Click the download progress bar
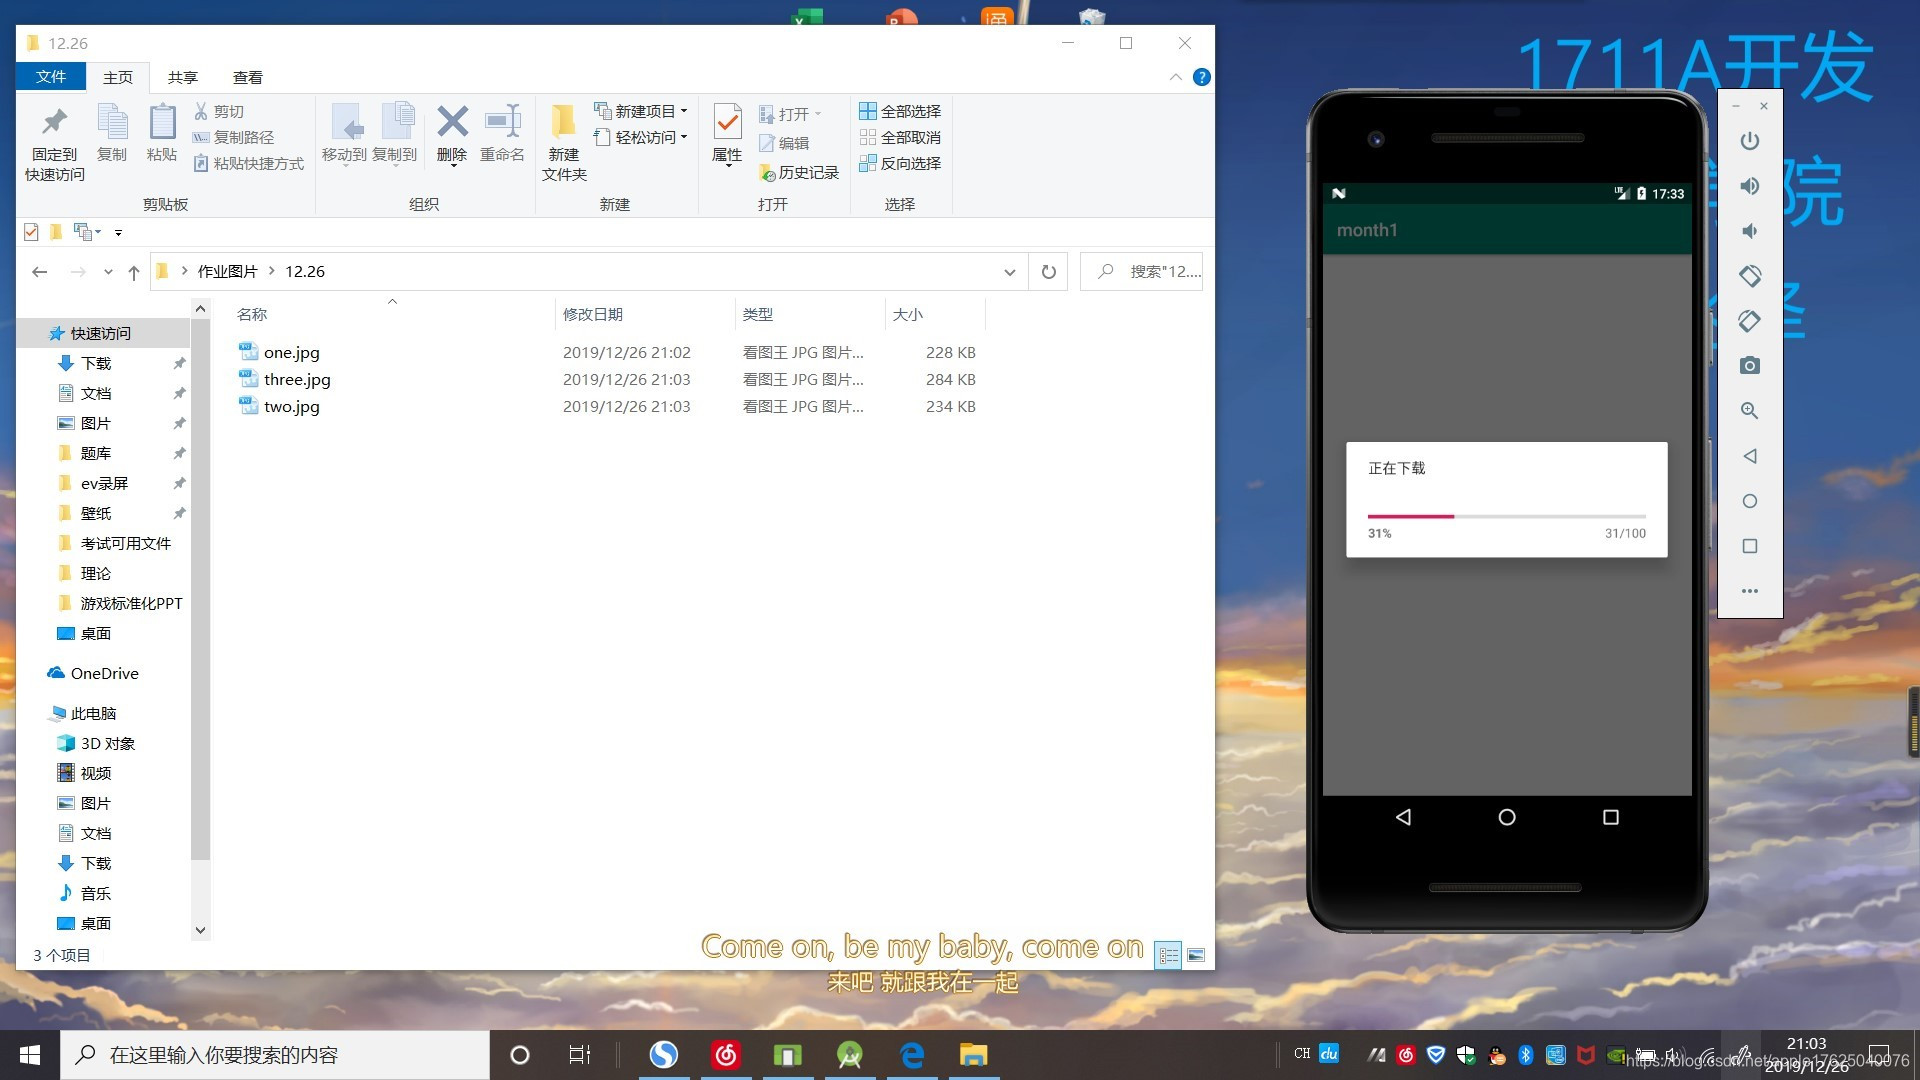The width and height of the screenshot is (1920, 1080). pos(1506,517)
